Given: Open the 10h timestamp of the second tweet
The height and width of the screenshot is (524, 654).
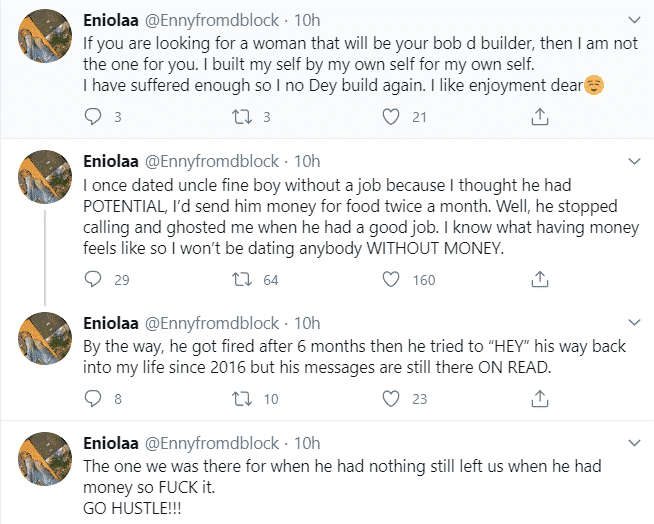Looking at the screenshot, I should coord(309,160).
